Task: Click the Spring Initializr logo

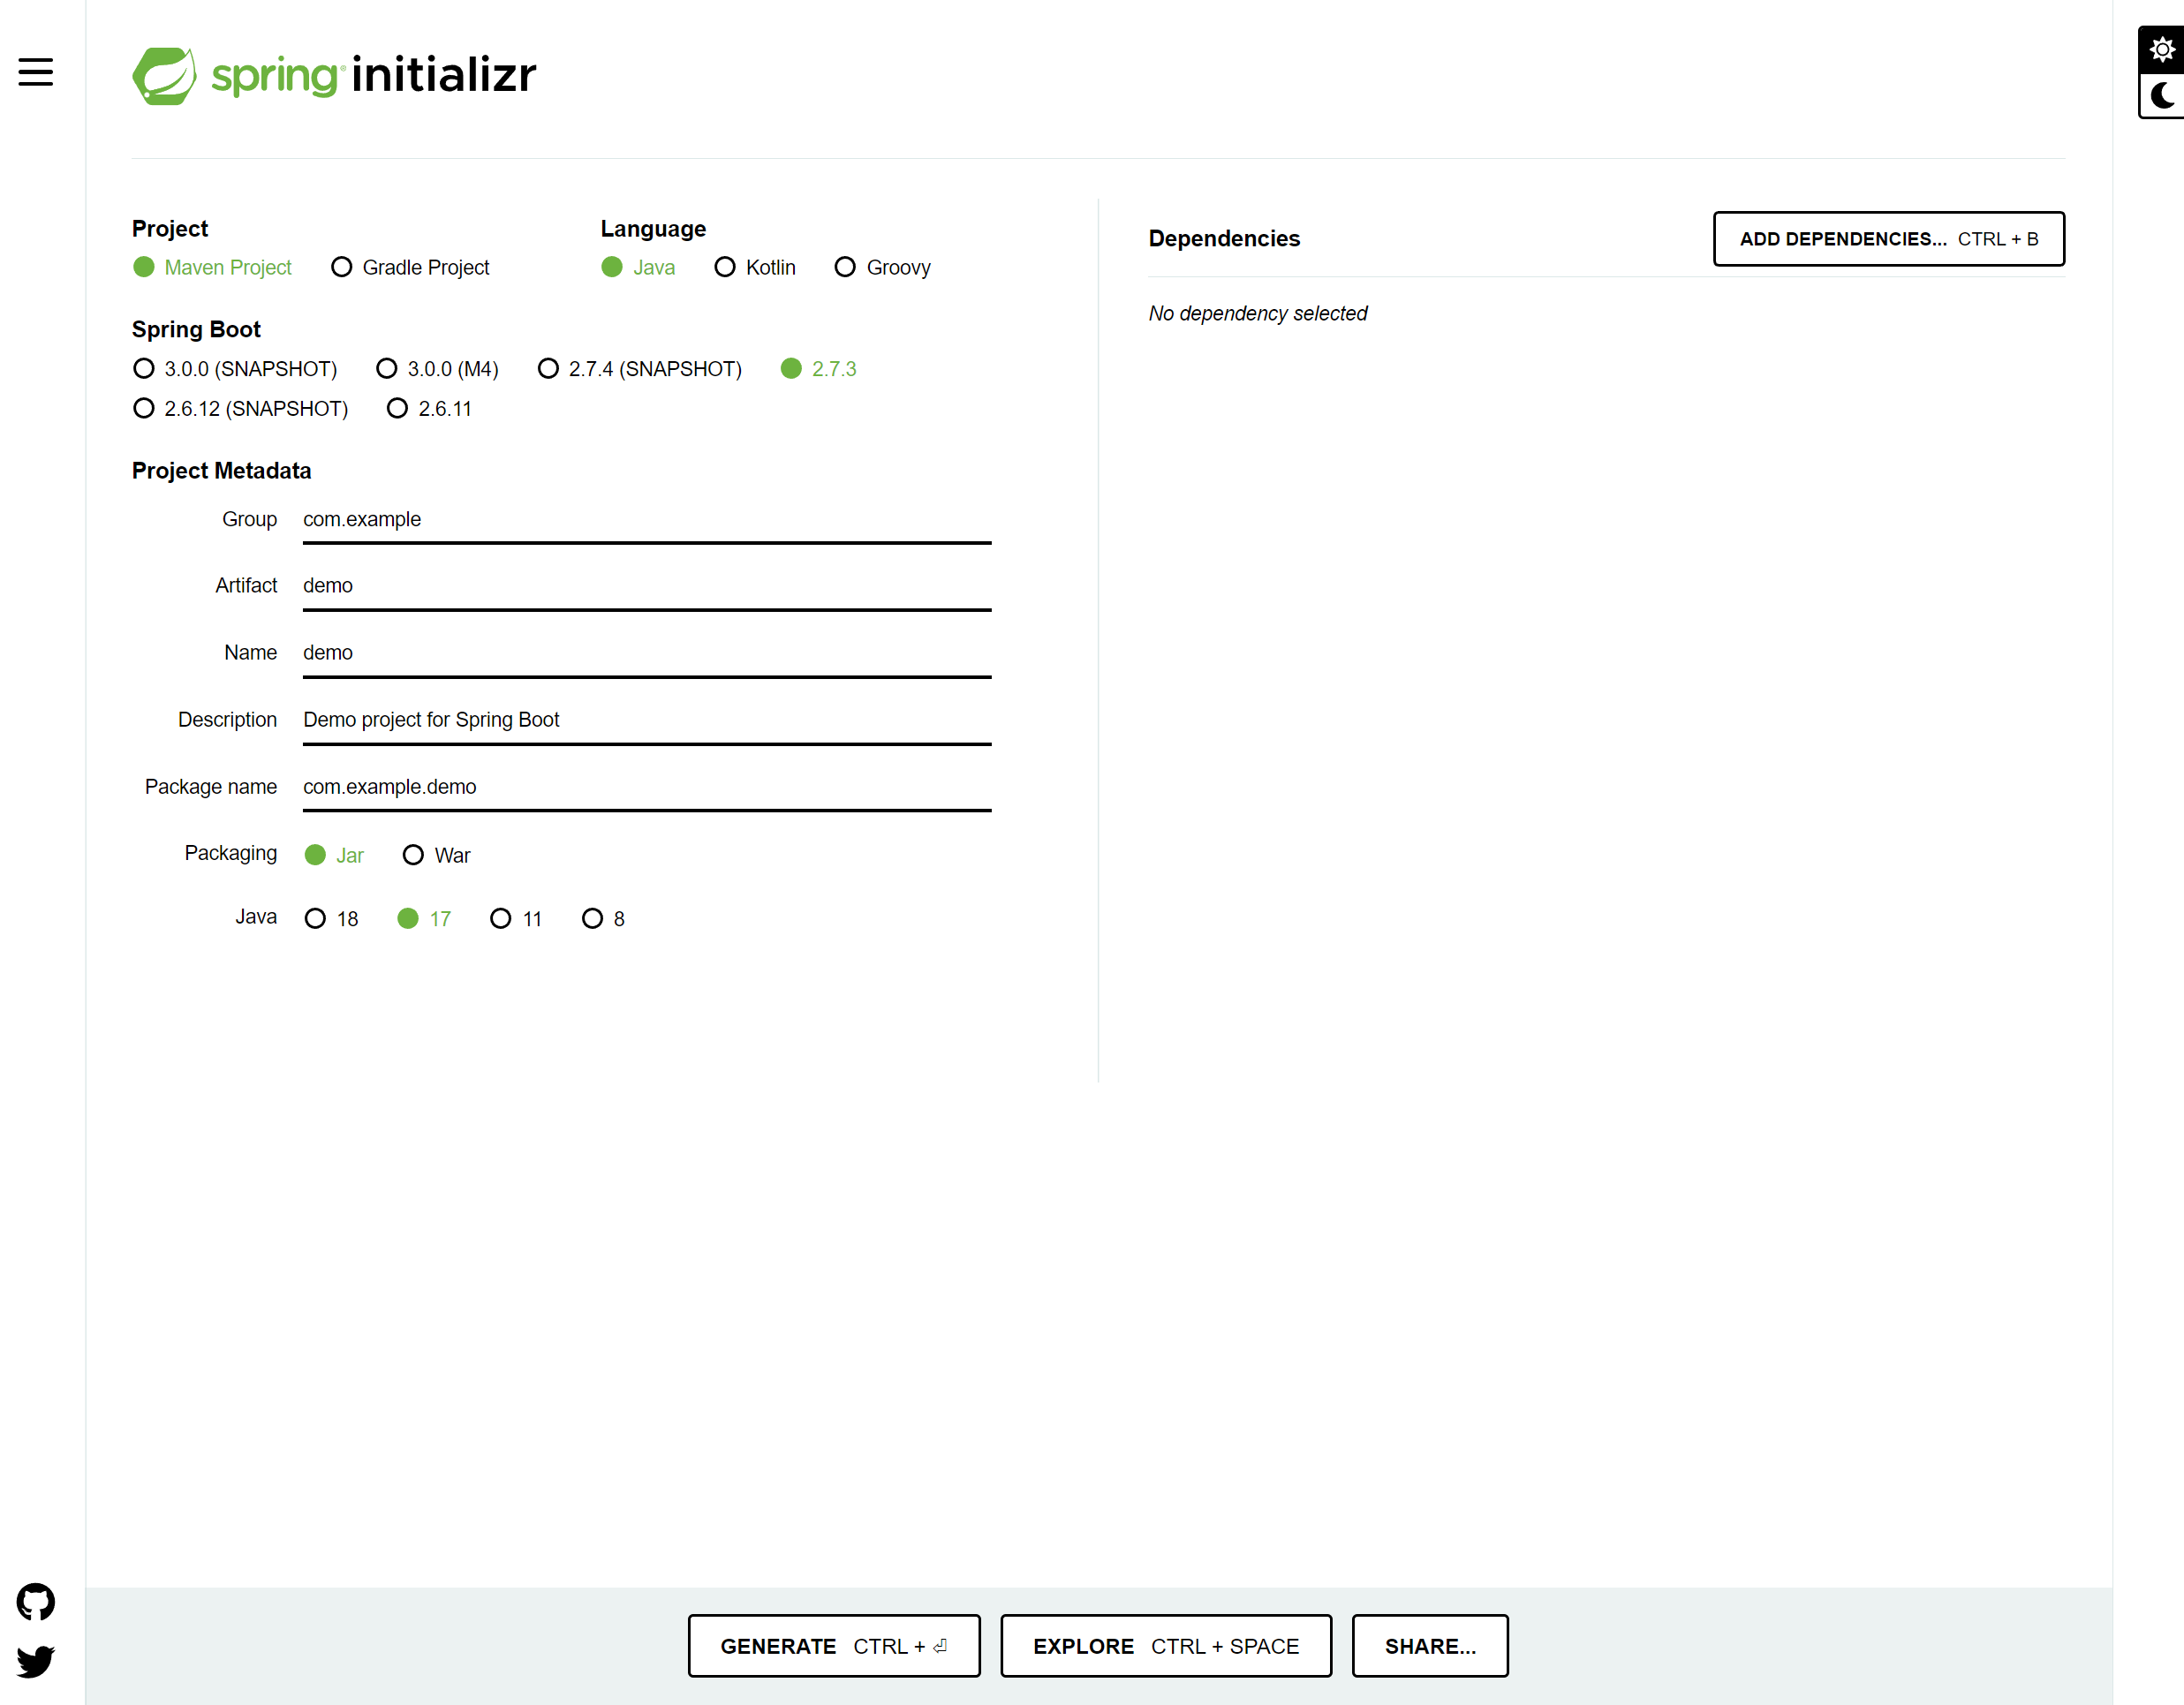Action: [334, 75]
